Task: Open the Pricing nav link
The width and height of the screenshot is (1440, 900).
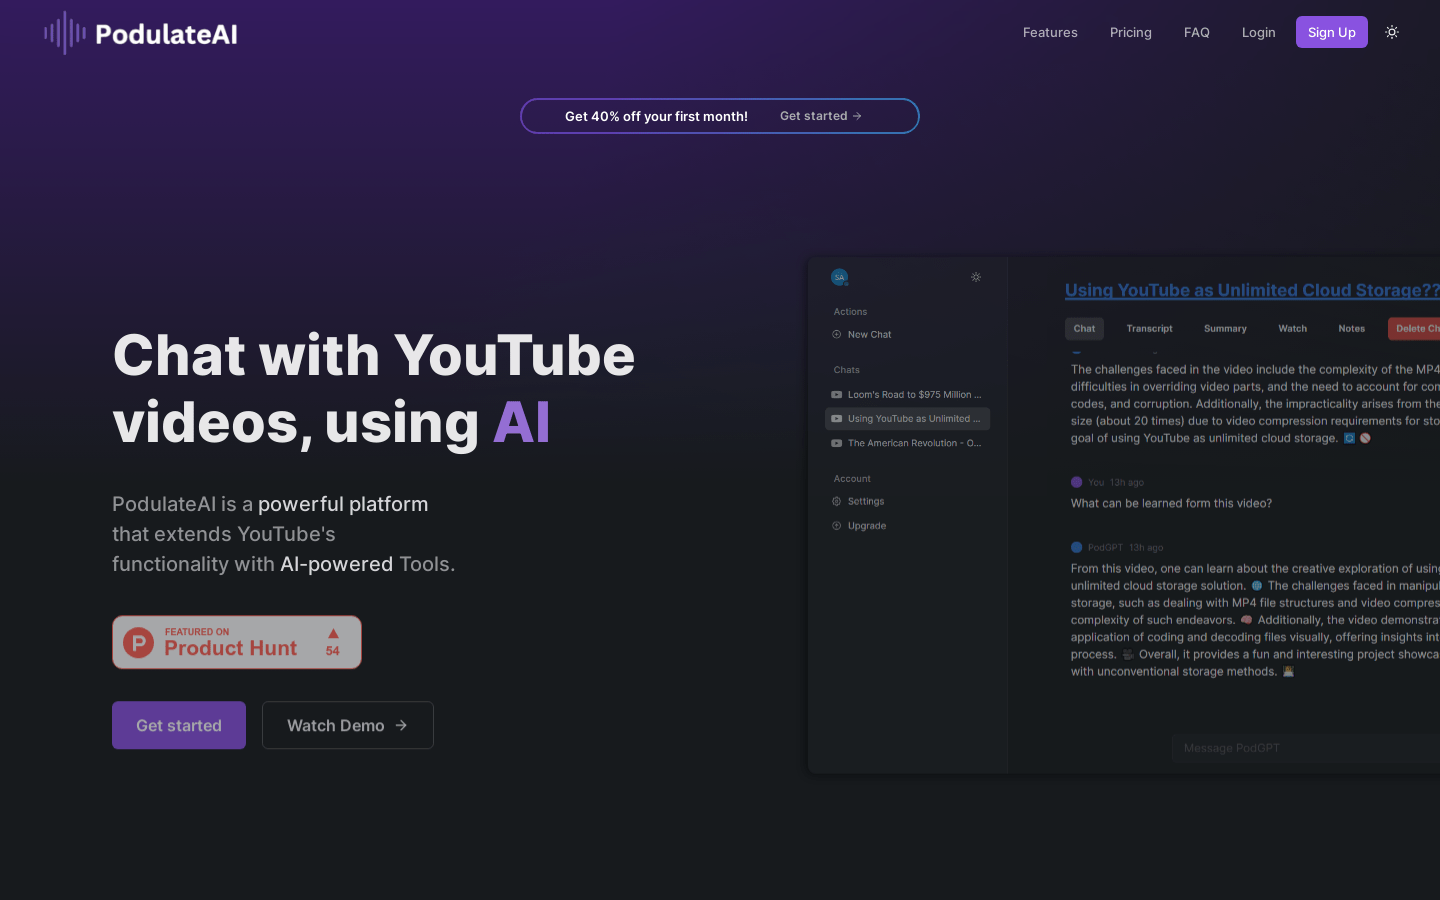Action: point(1131,32)
